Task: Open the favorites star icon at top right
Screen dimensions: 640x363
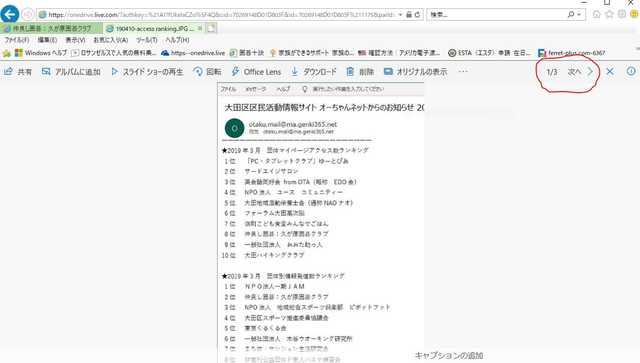Action: (609, 14)
